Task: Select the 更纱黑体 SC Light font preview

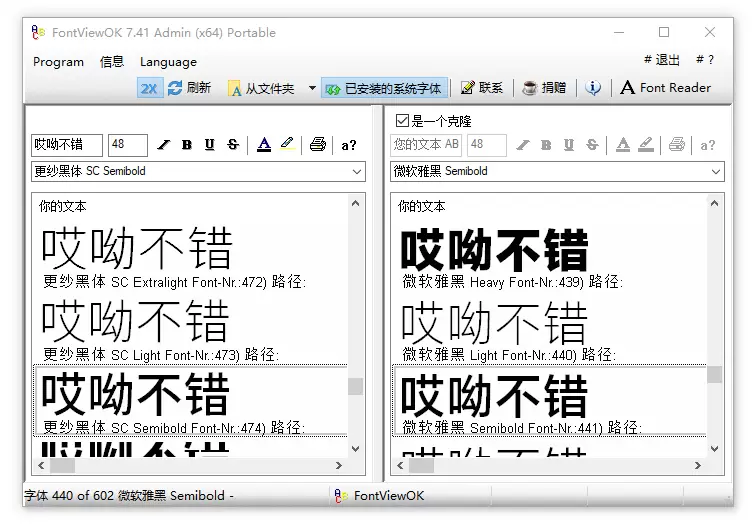Action: (191, 329)
